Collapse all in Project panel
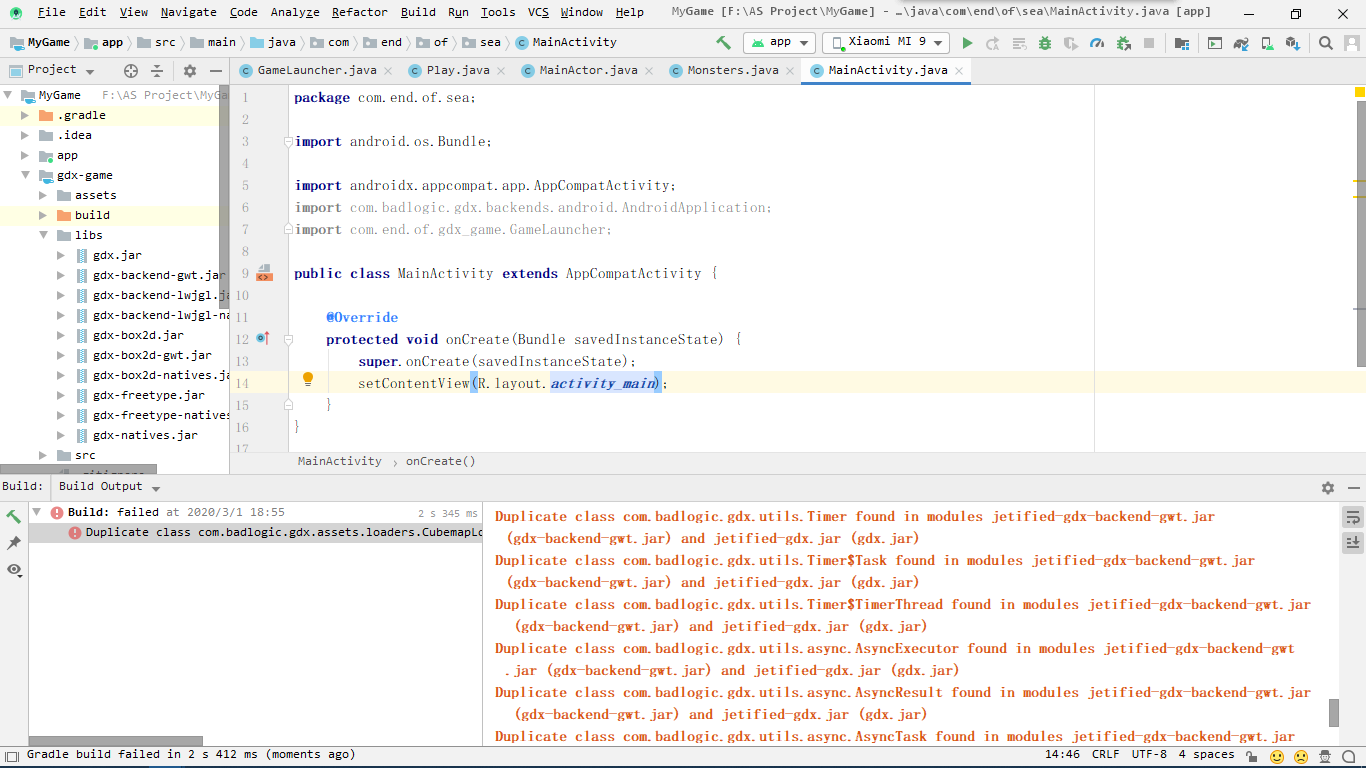The height and width of the screenshot is (768, 1366). pos(157,71)
